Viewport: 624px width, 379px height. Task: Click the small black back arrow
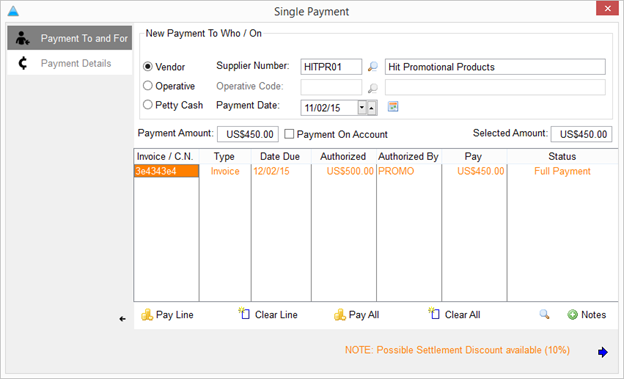point(123,319)
